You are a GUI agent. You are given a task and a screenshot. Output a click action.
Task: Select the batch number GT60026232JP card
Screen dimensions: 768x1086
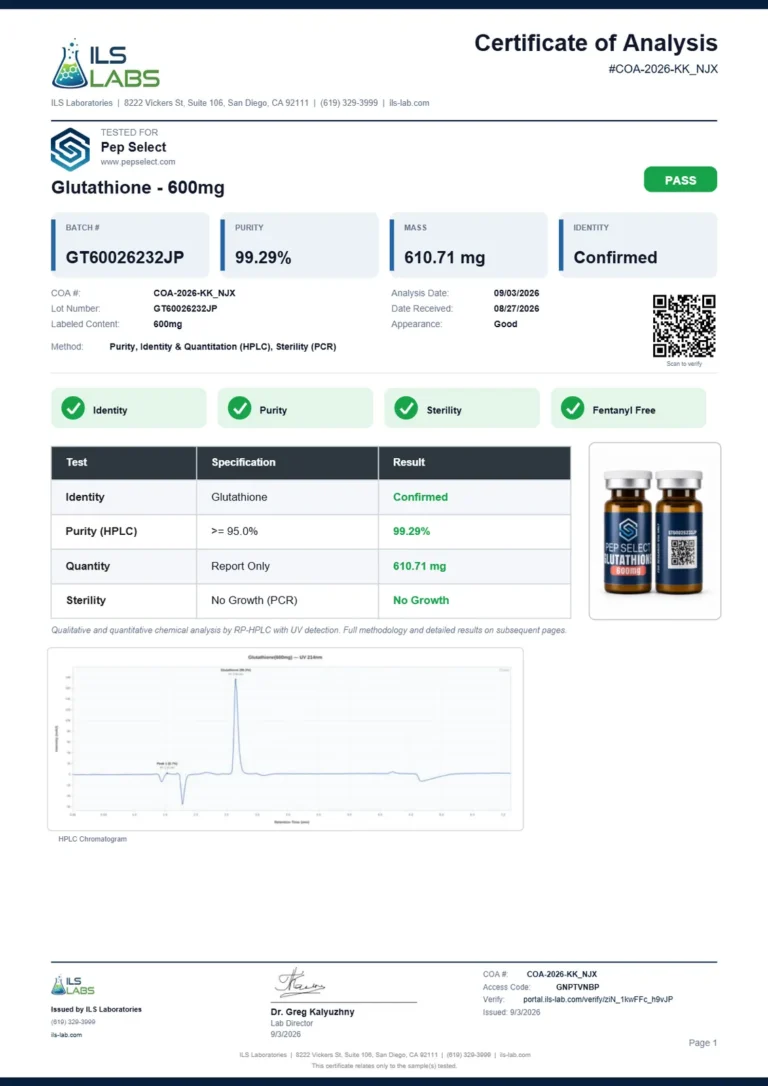[x=130, y=245]
